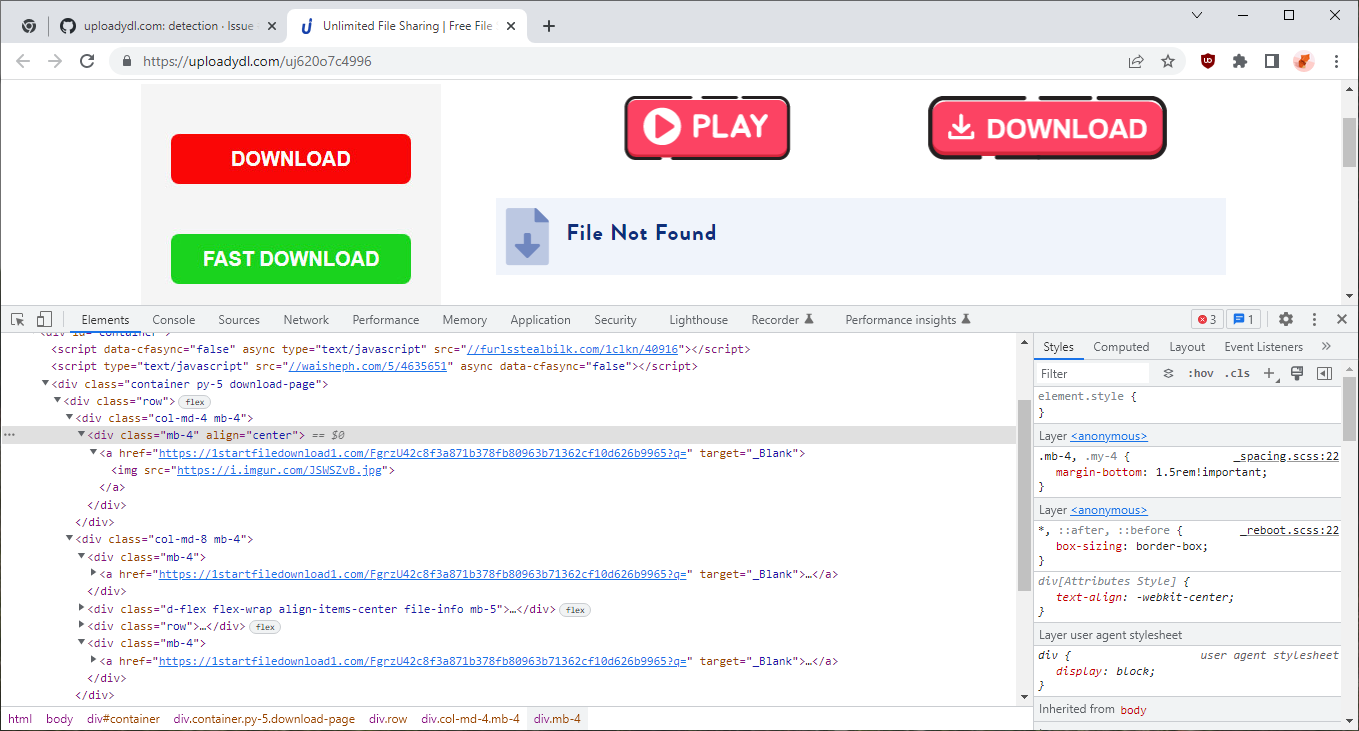The width and height of the screenshot is (1359, 731).
Task: Click the FAST DOWNLOAD button
Action: tap(290, 258)
